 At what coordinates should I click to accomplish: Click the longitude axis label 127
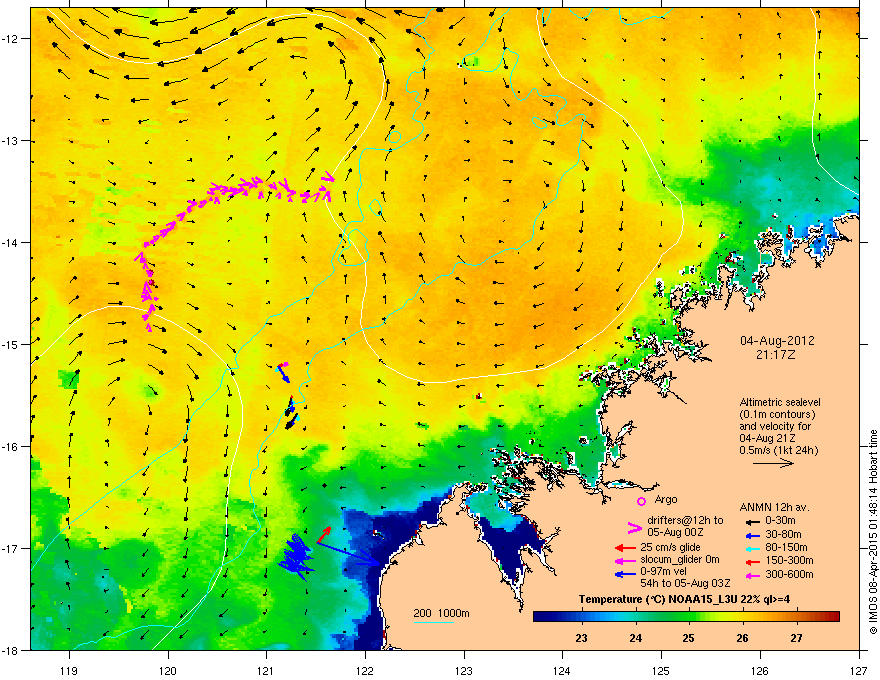[859, 670]
